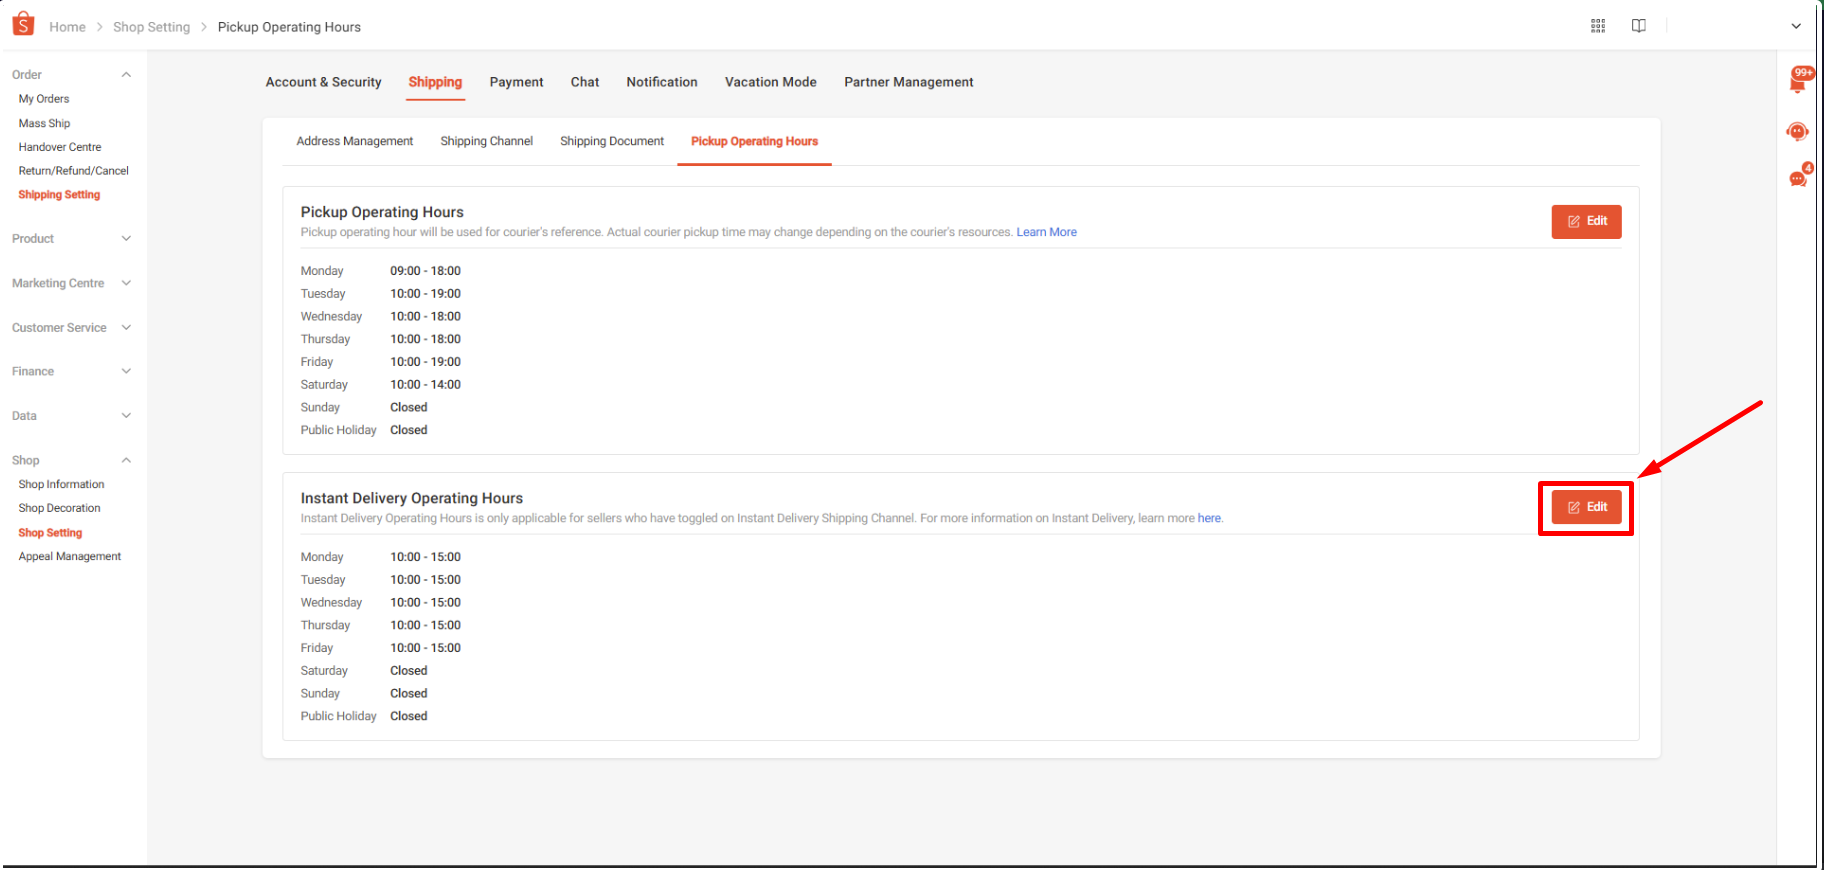Open the 'here' link for Instant Delivery info
This screenshot has height=870, width=1824.
[1209, 518]
